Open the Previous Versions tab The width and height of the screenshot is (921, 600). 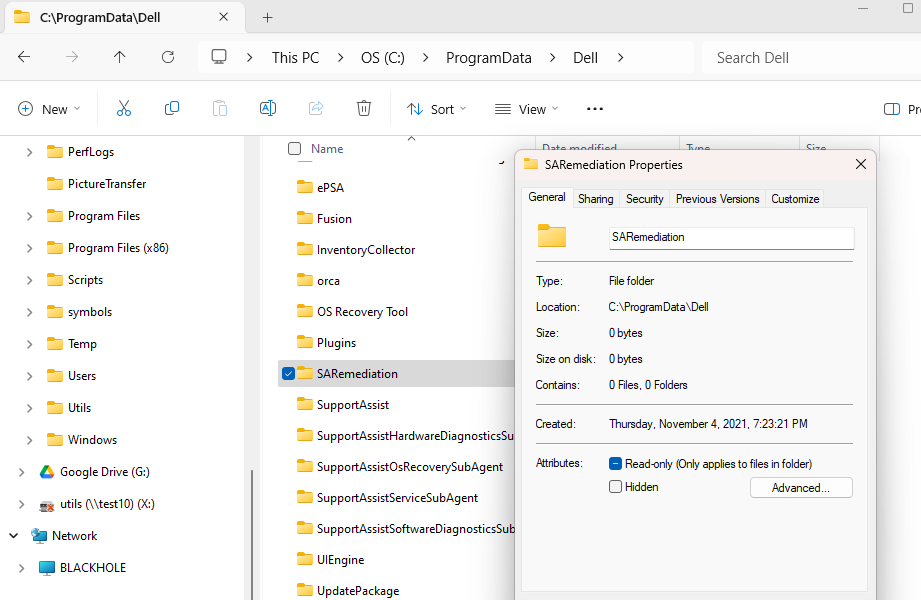tap(717, 199)
